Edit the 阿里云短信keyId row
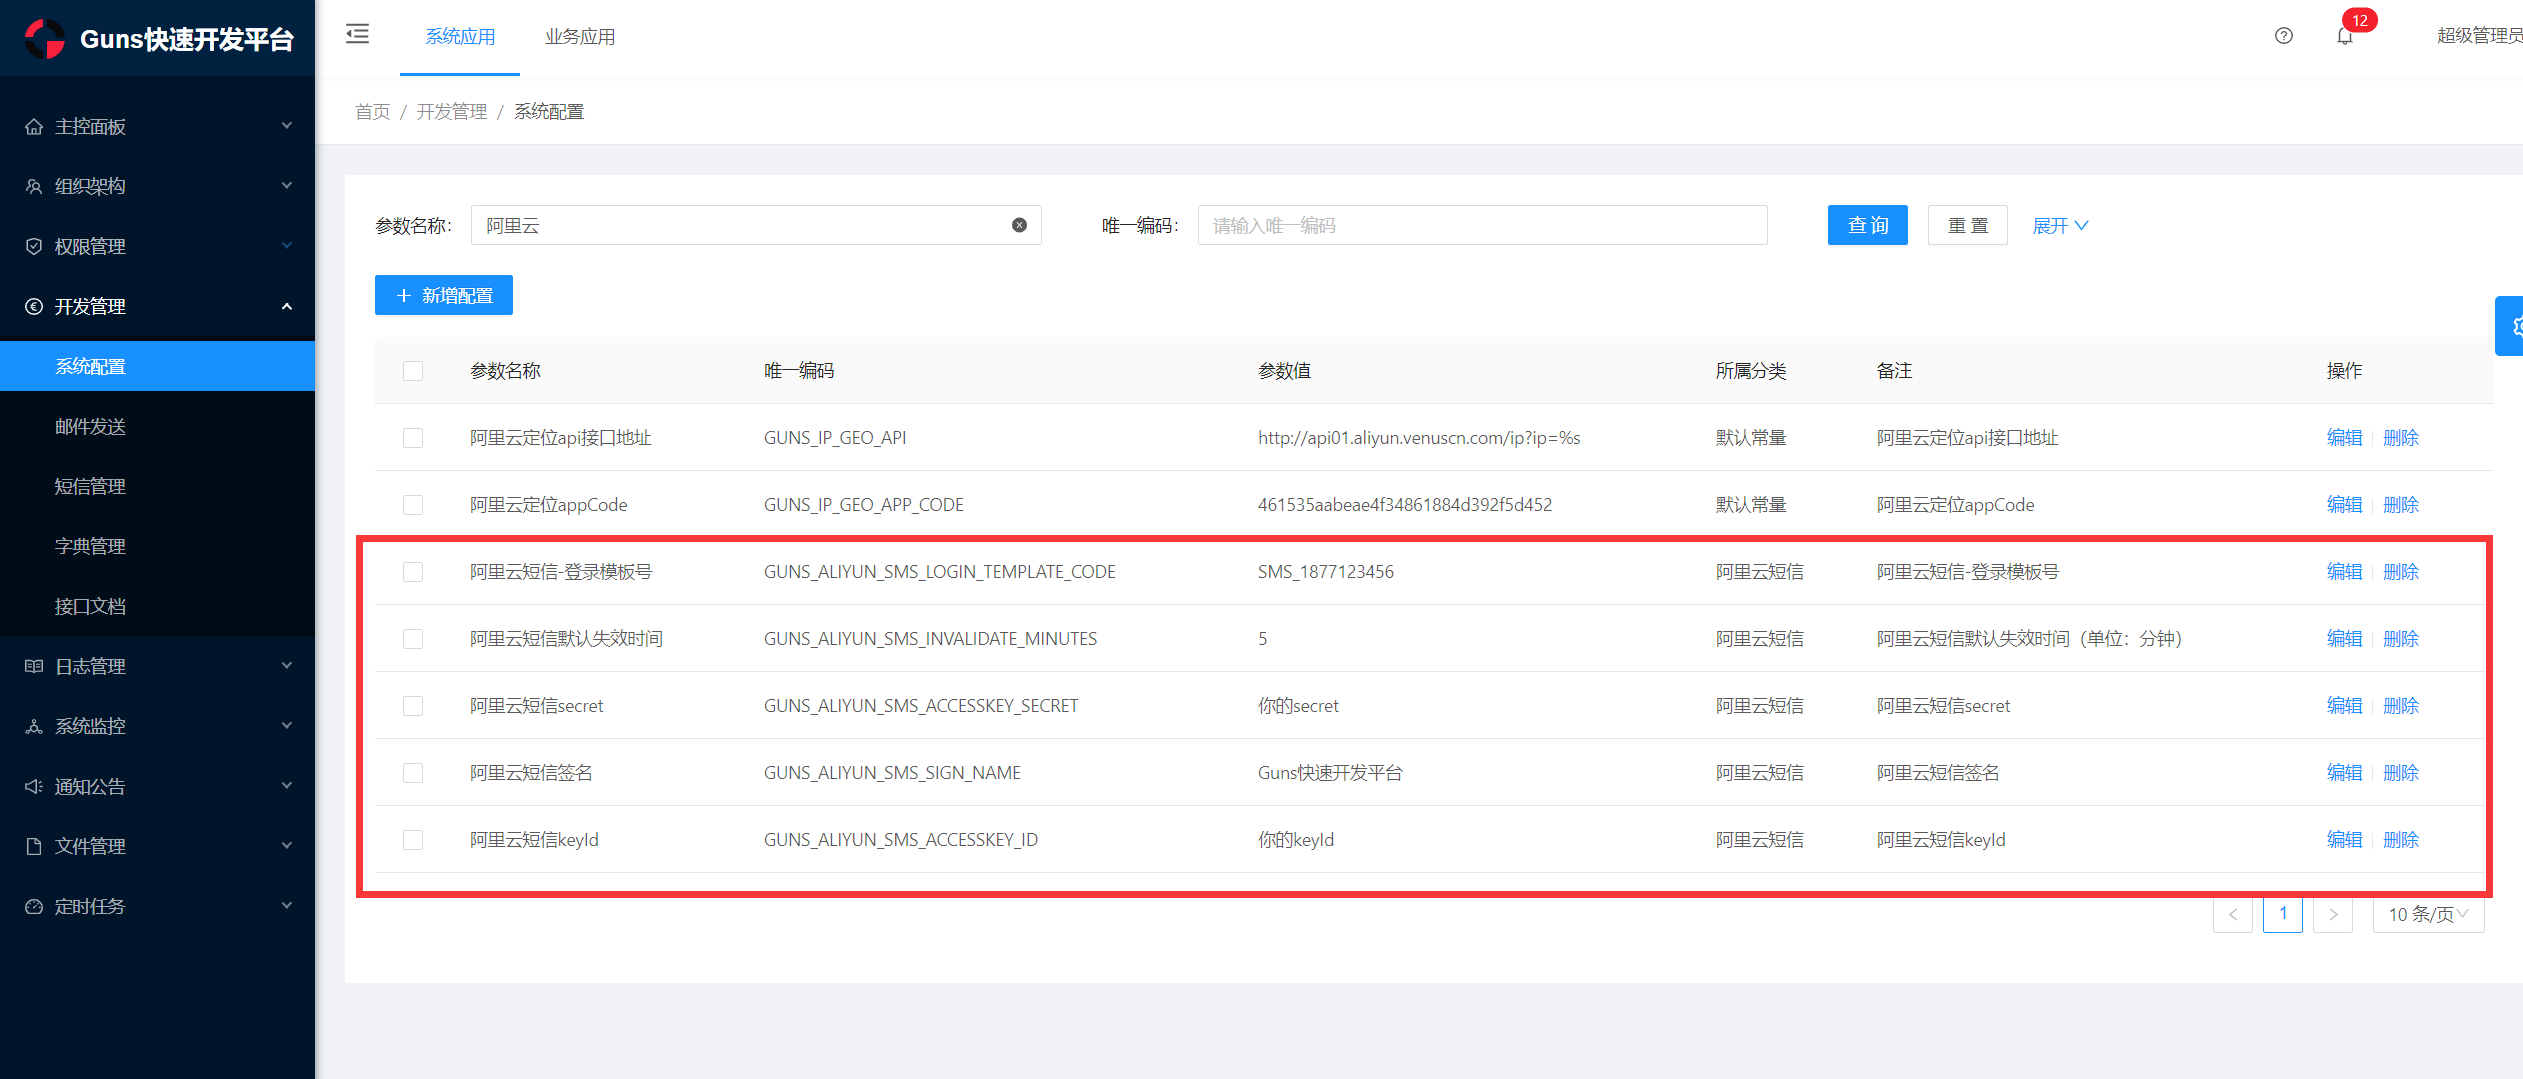Image resolution: width=2523 pixels, height=1079 pixels. 2344,840
